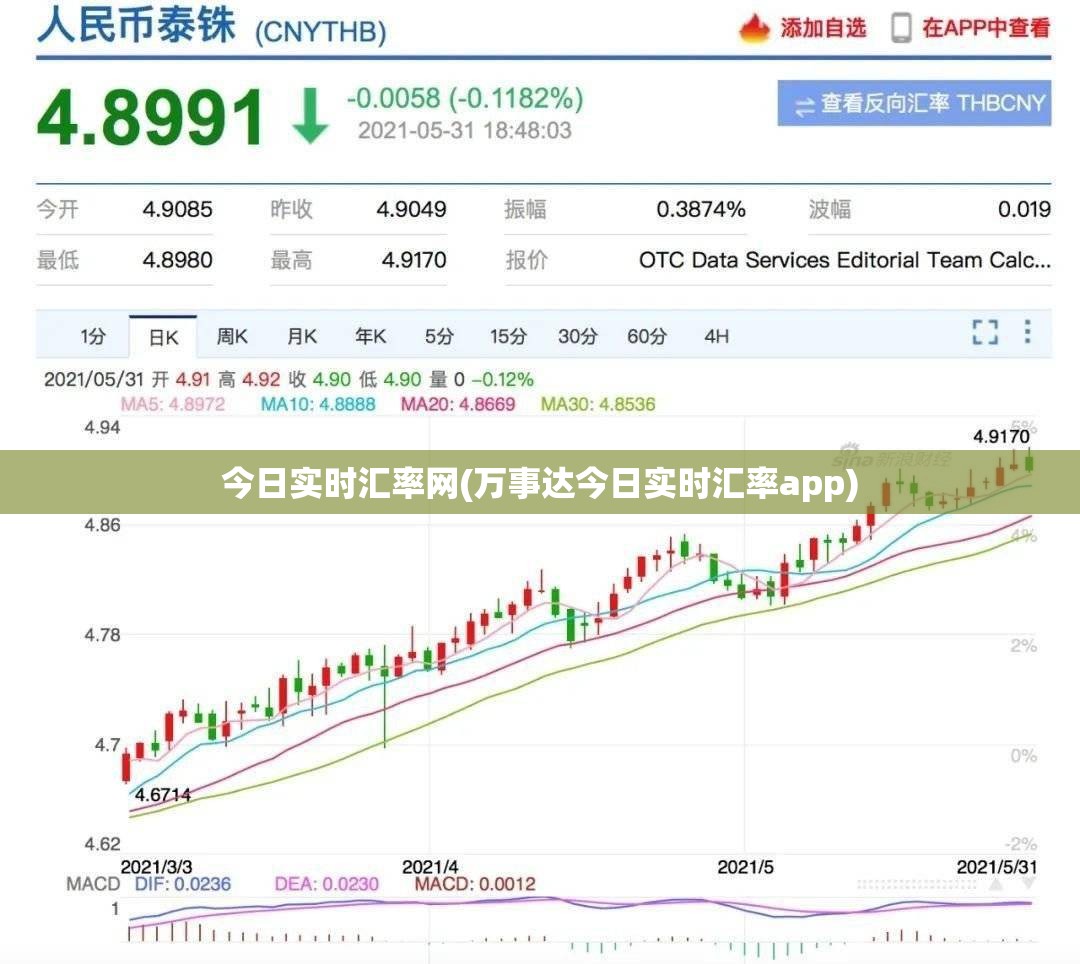Click the MA10: 4.8888 indicator label
Screen dimensions: 1080x964
pyautogui.click(x=318, y=404)
